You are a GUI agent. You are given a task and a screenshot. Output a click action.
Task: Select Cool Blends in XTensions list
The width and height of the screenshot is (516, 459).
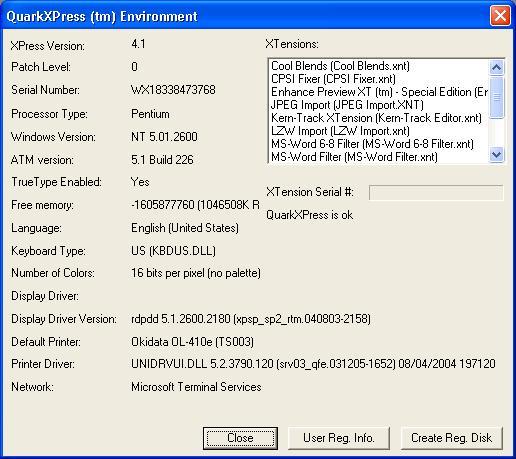click(340, 66)
